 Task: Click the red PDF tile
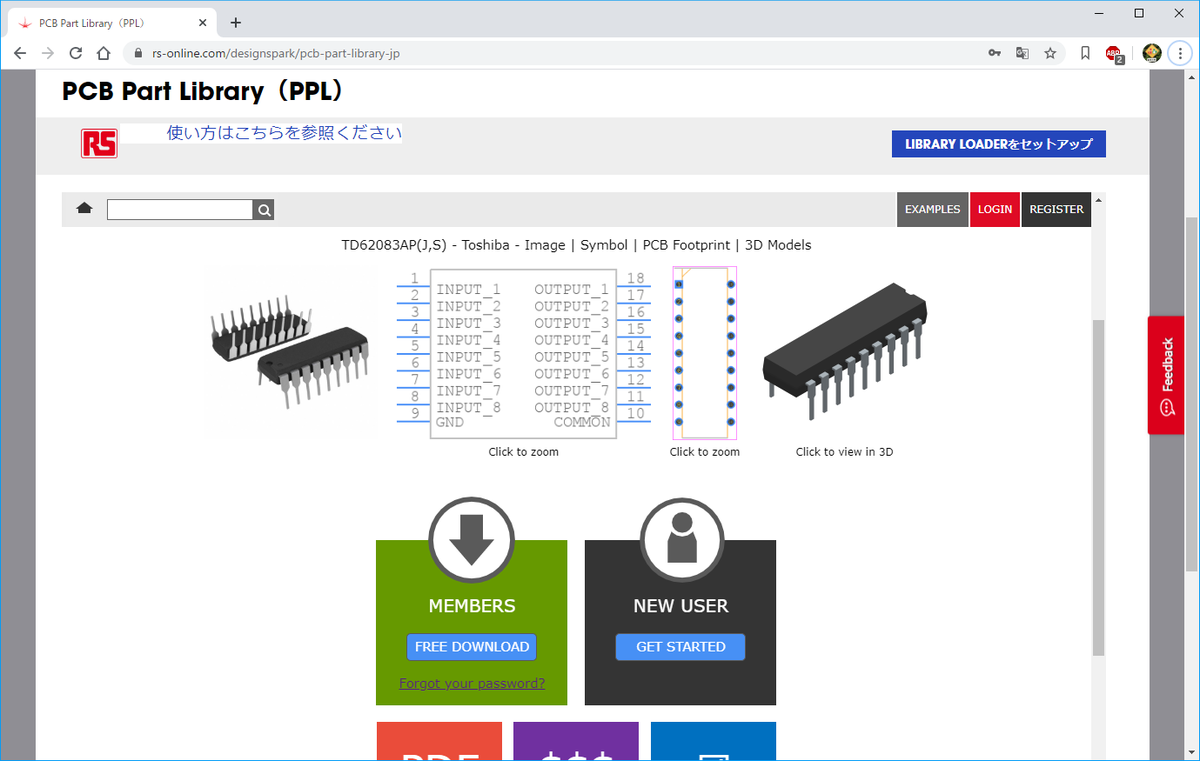(x=439, y=741)
